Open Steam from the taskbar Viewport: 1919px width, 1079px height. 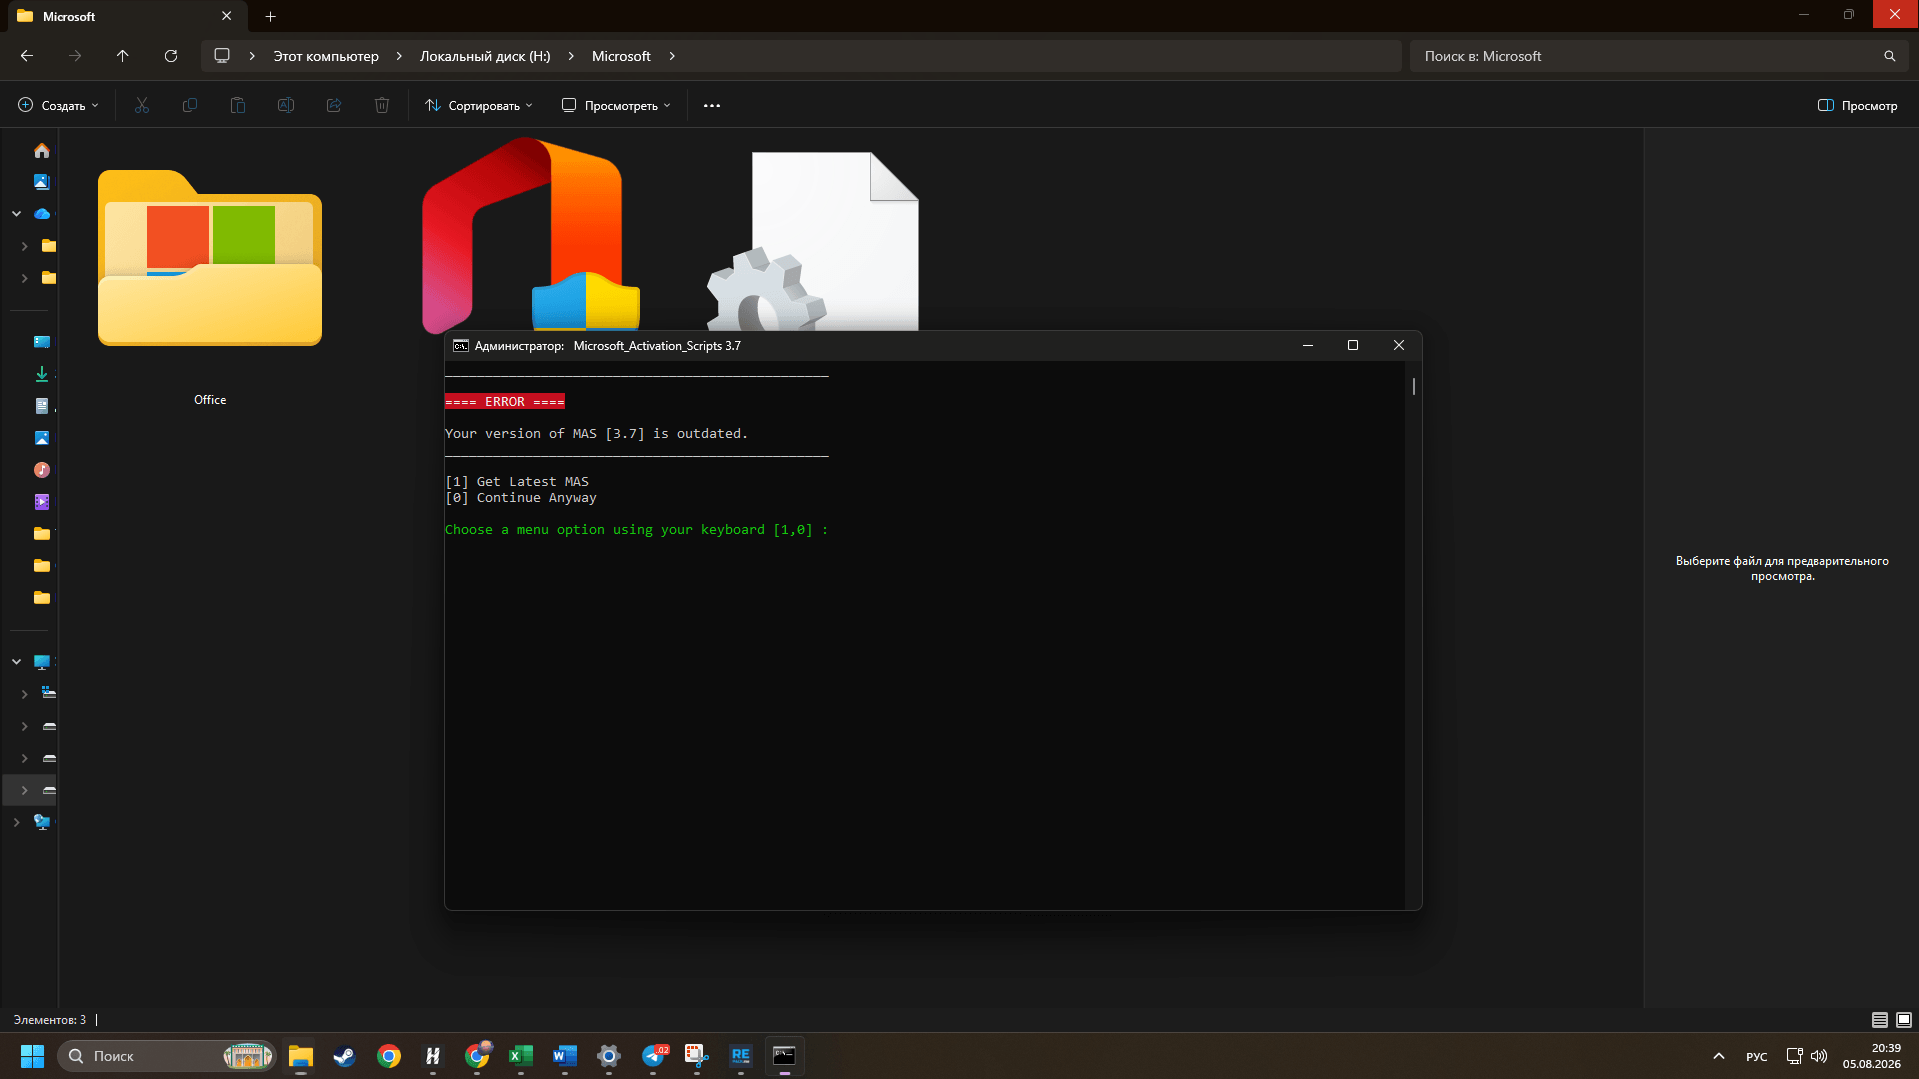coord(345,1056)
